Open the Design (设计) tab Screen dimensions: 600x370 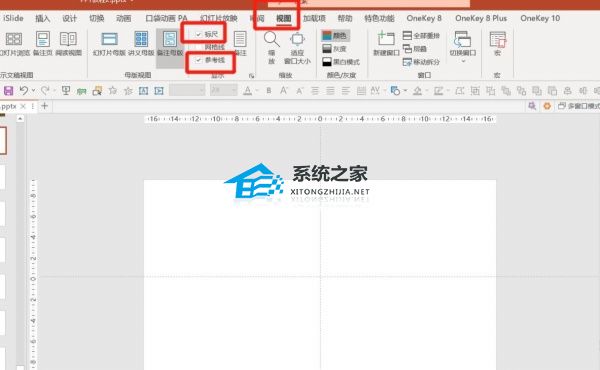(70, 18)
